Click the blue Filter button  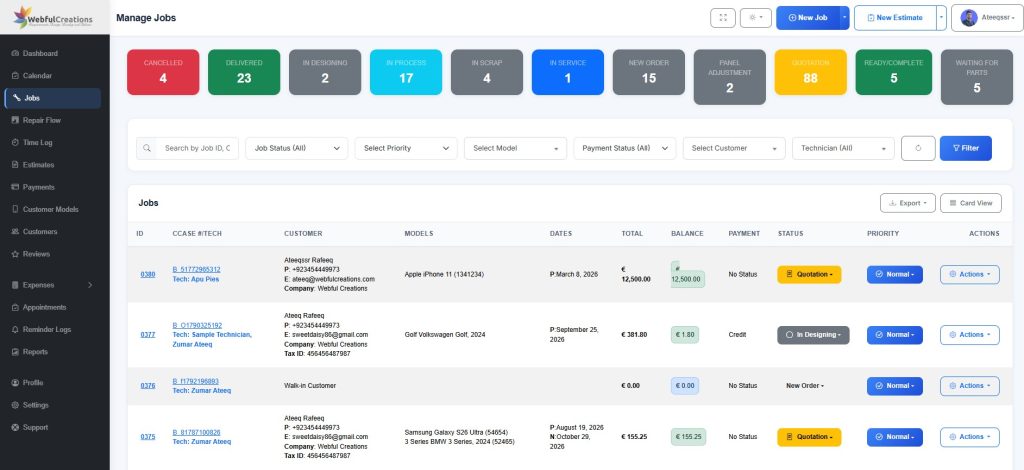(966, 148)
